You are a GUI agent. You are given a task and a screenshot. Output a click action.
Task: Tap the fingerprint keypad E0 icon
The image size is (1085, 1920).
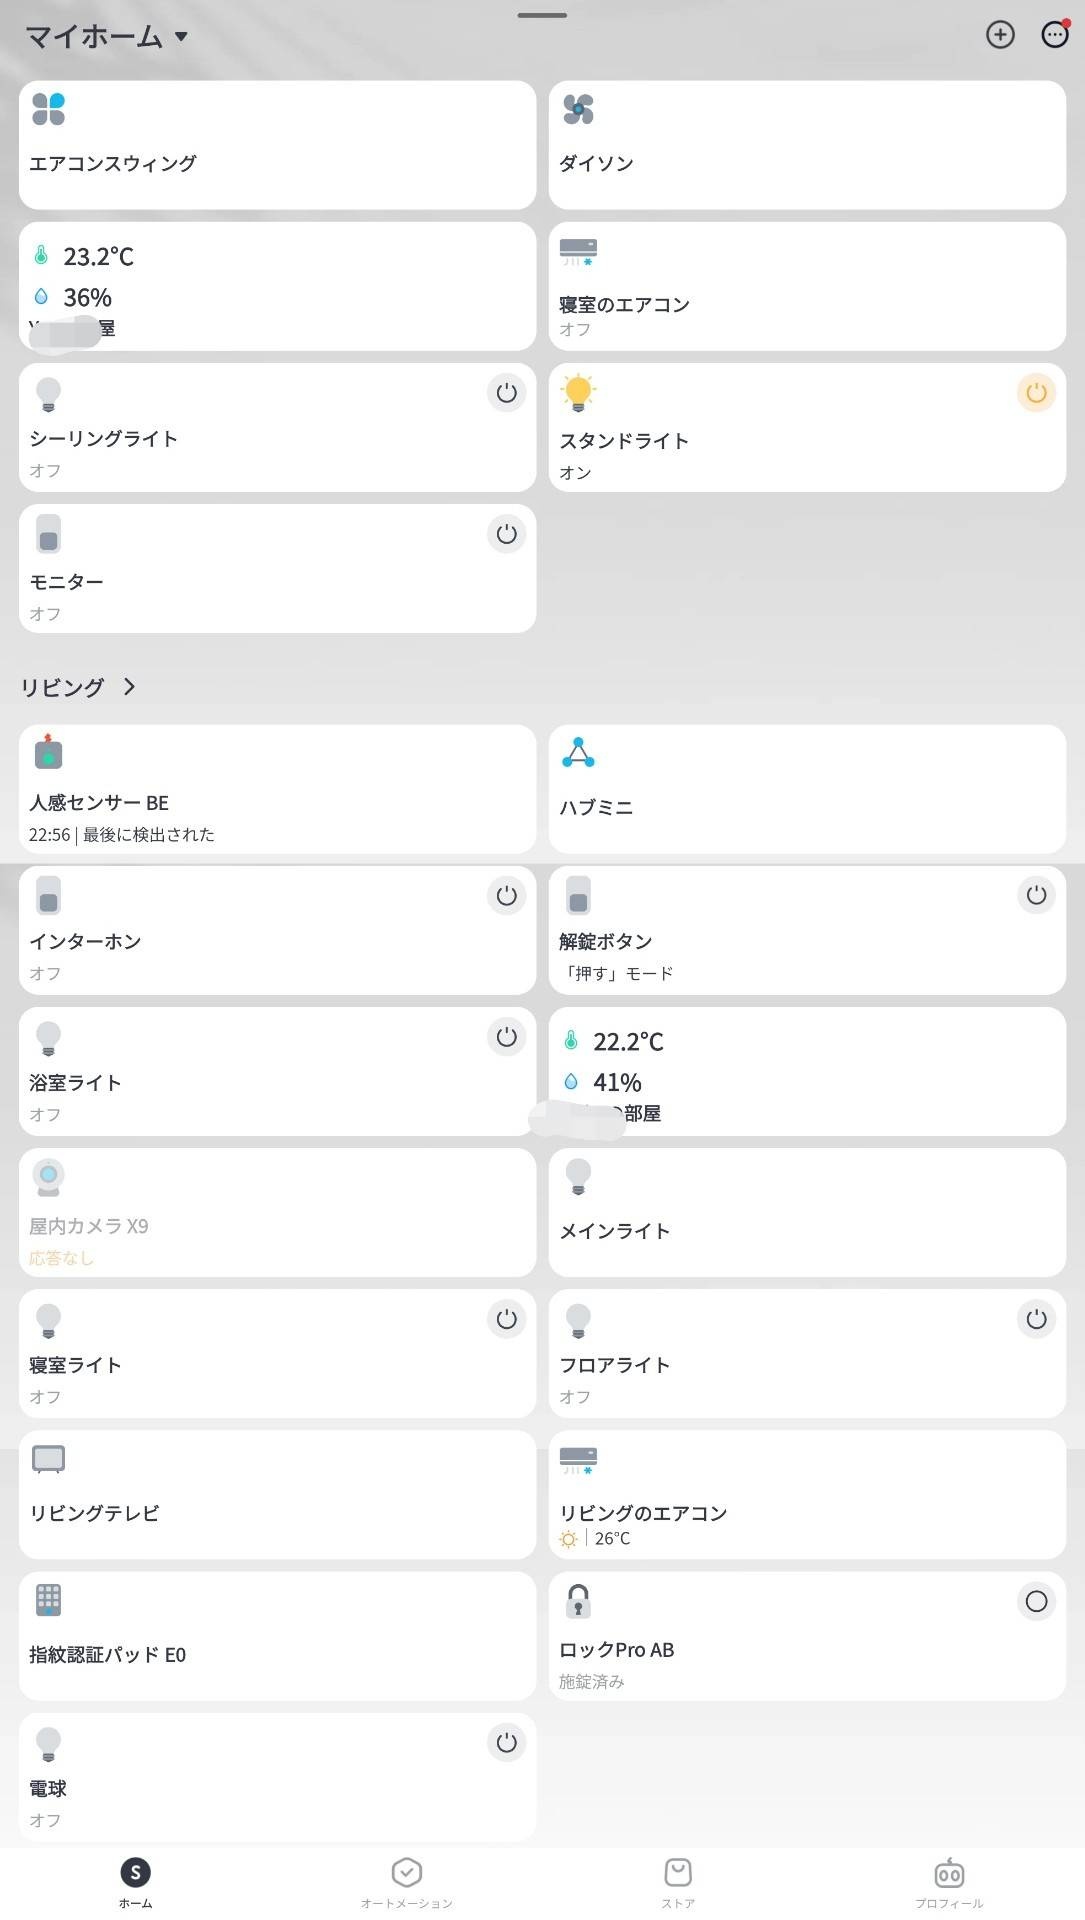48,1600
